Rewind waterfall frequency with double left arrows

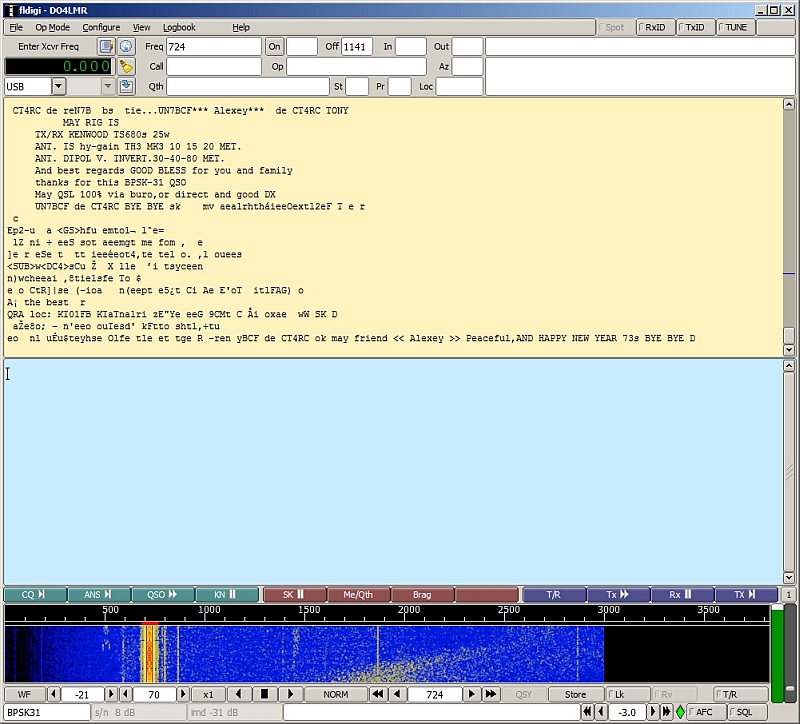point(378,694)
